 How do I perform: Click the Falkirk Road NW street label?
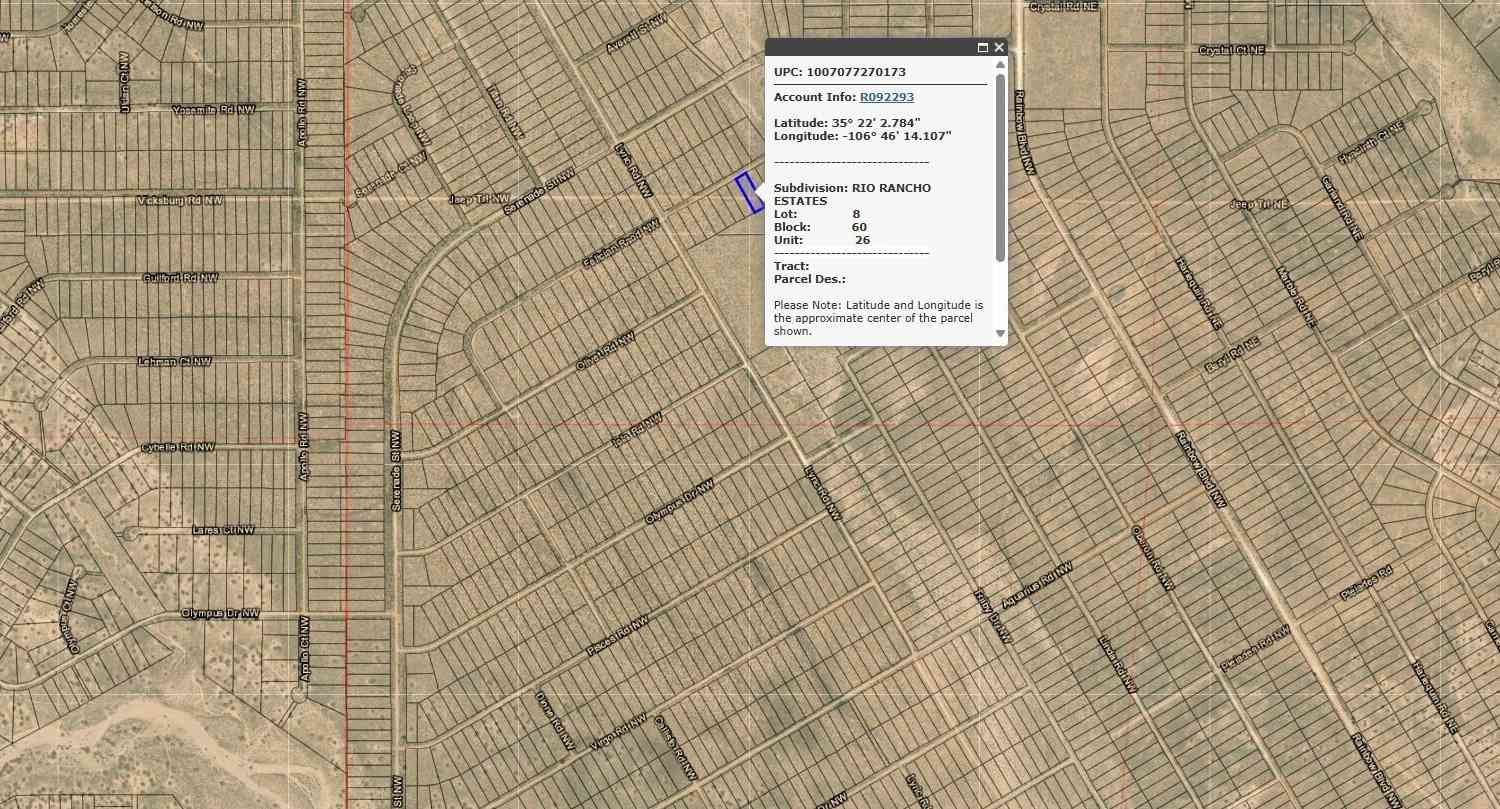(620, 245)
